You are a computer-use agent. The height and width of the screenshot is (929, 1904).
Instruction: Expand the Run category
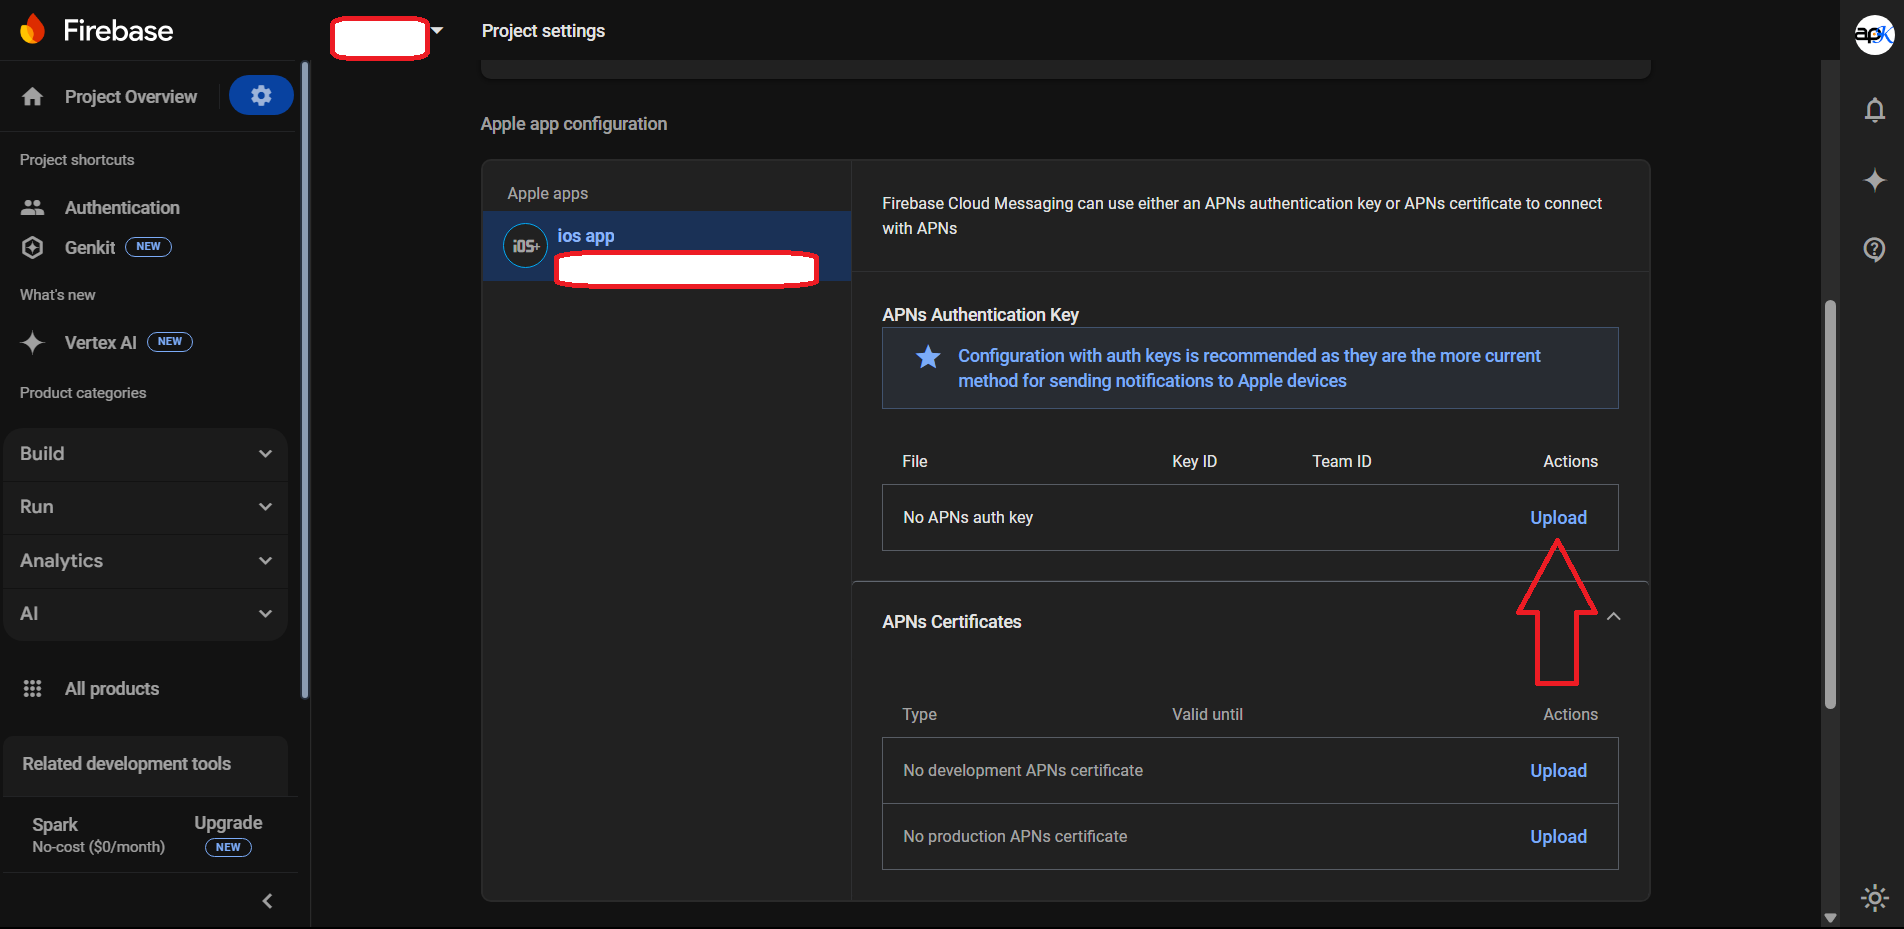146,507
